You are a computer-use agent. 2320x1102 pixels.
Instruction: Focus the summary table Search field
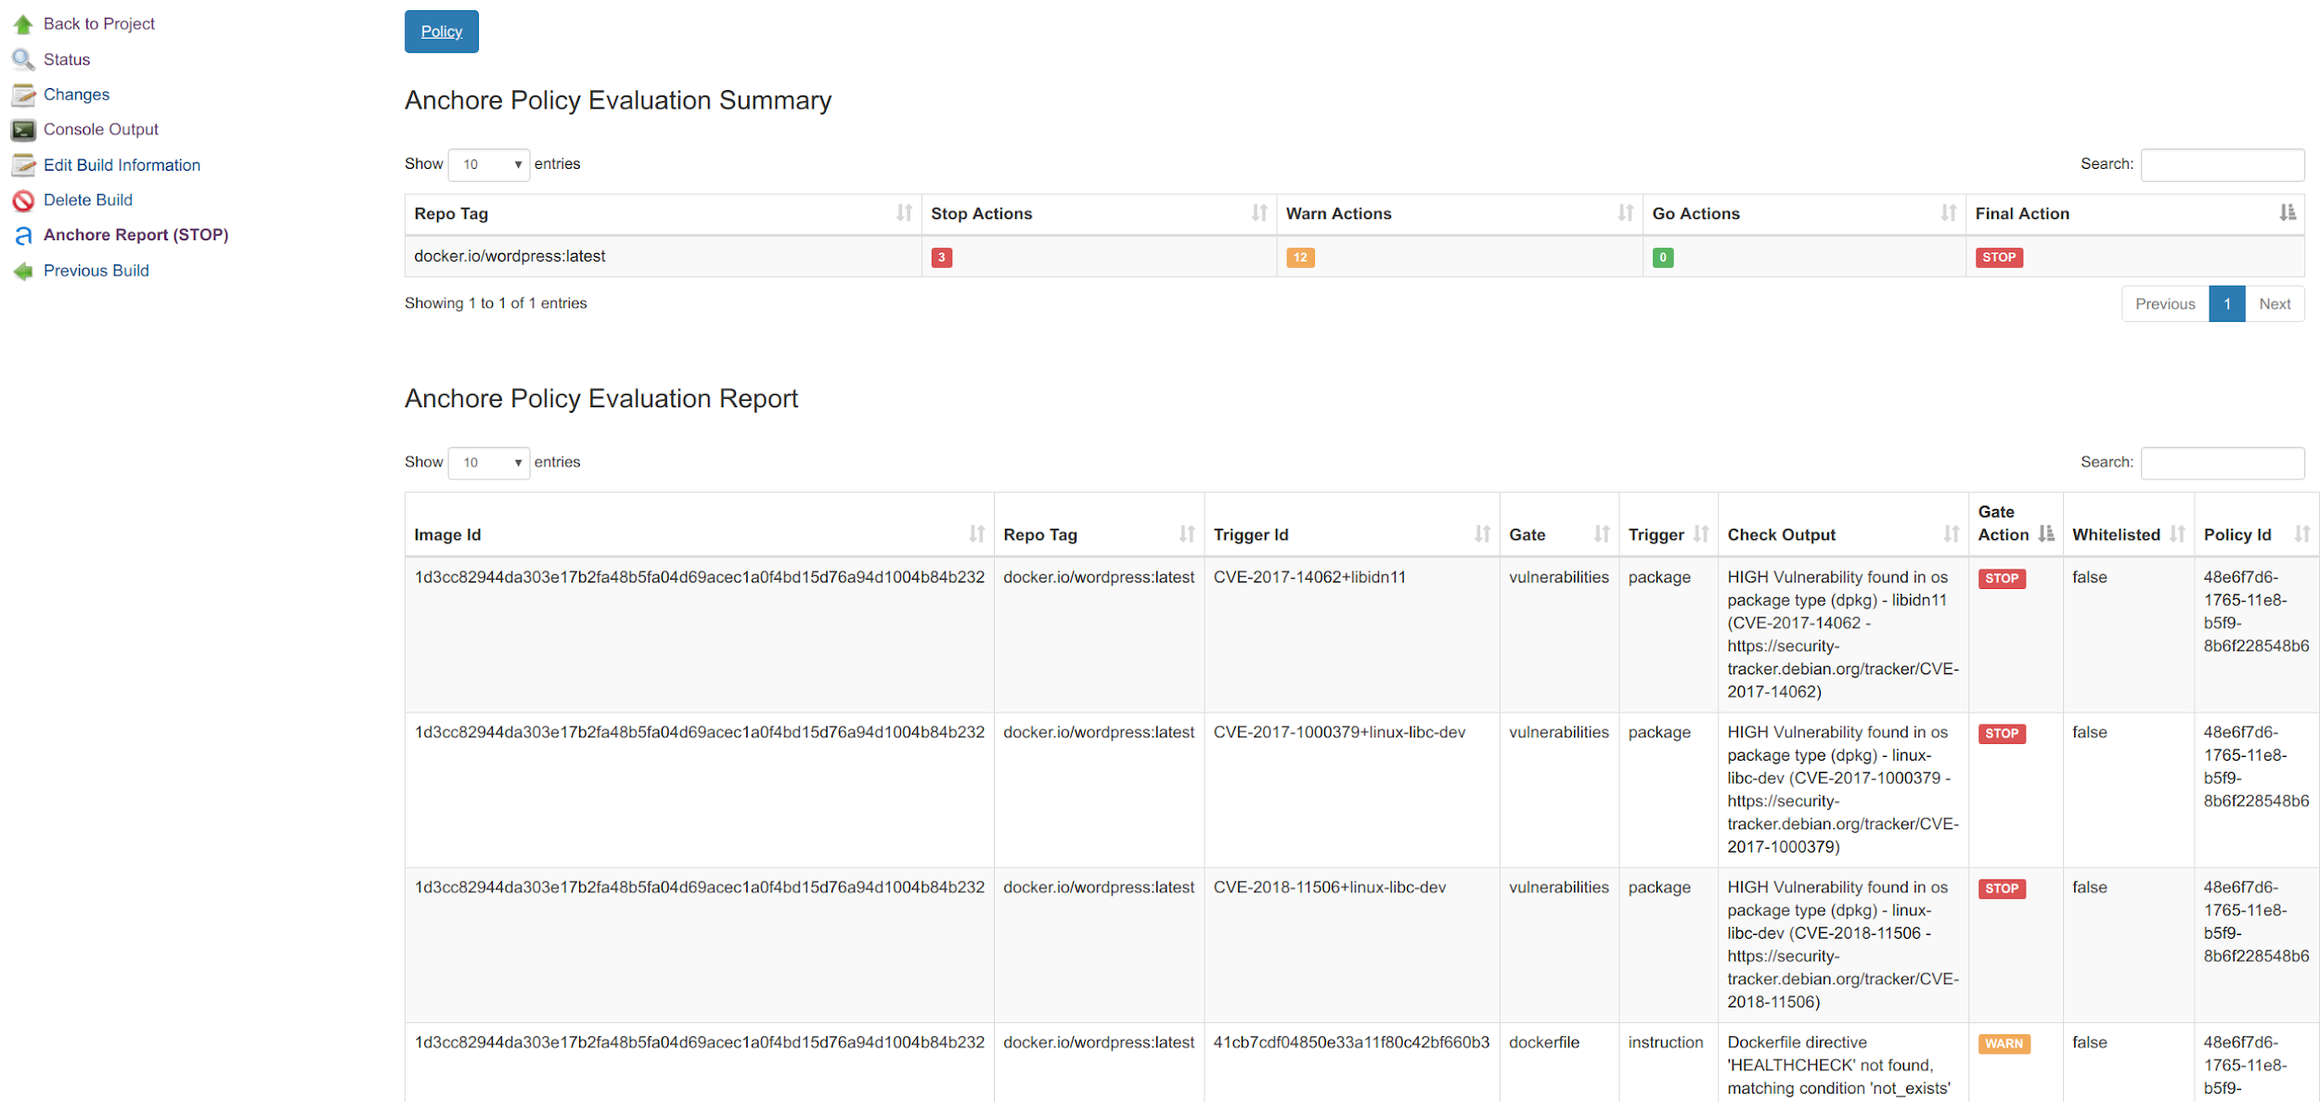[x=2222, y=164]
